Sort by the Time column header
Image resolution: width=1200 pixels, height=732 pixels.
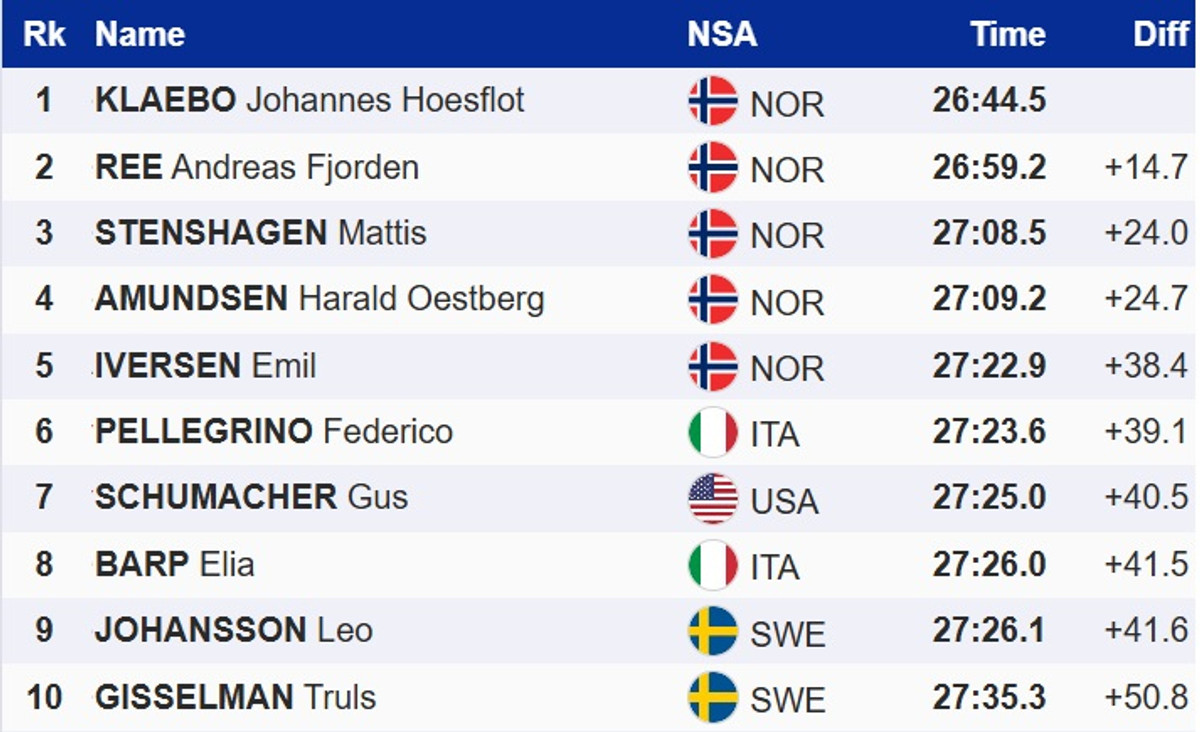point(1007,35)
